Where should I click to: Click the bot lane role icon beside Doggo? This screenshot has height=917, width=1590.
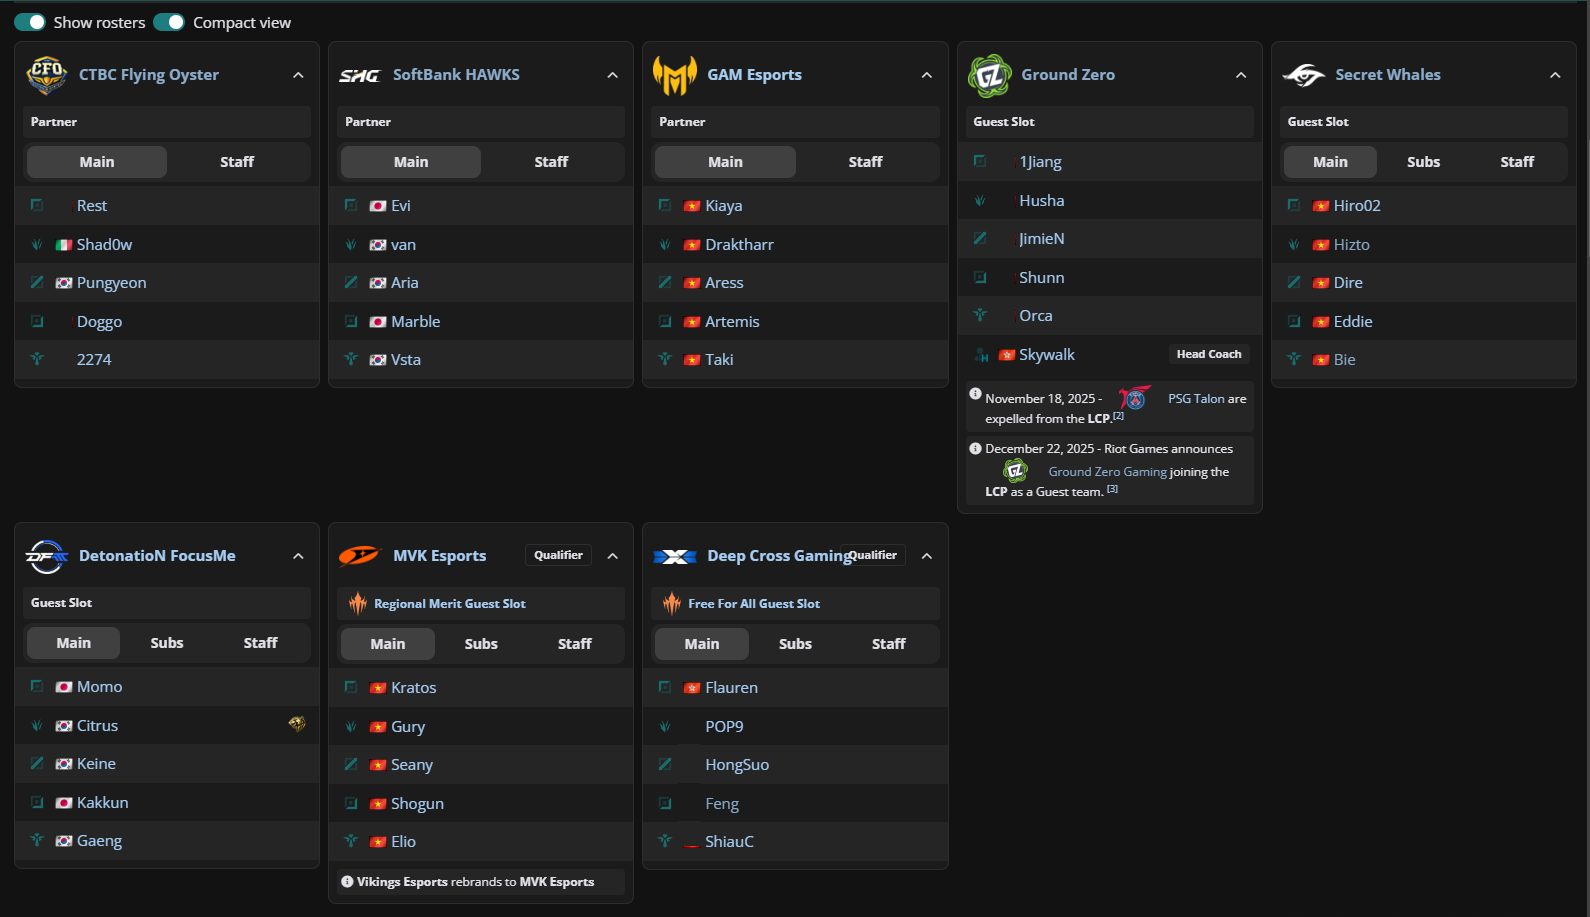(37, 321)
